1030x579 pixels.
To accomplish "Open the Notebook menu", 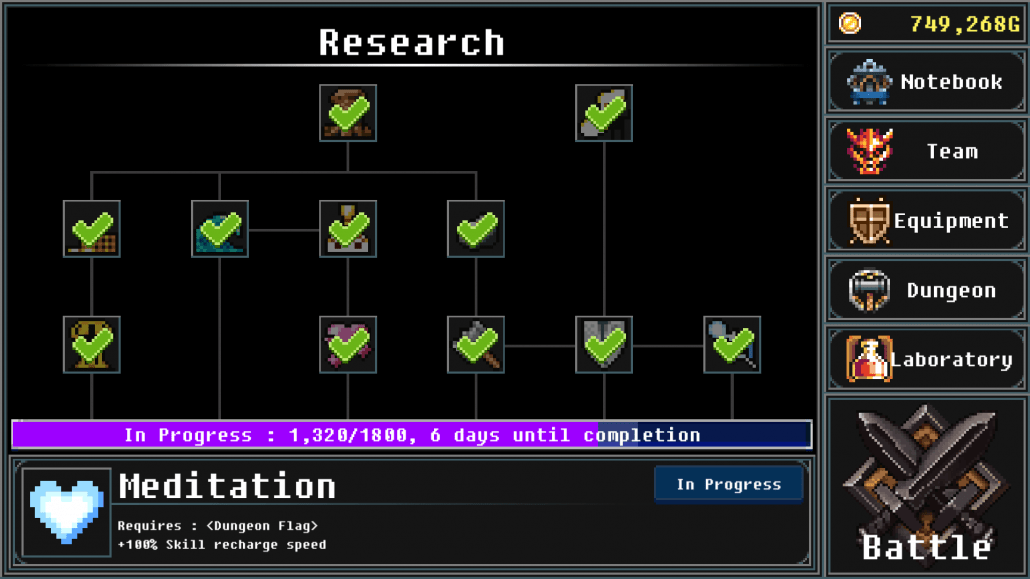I will pos(927,82).
